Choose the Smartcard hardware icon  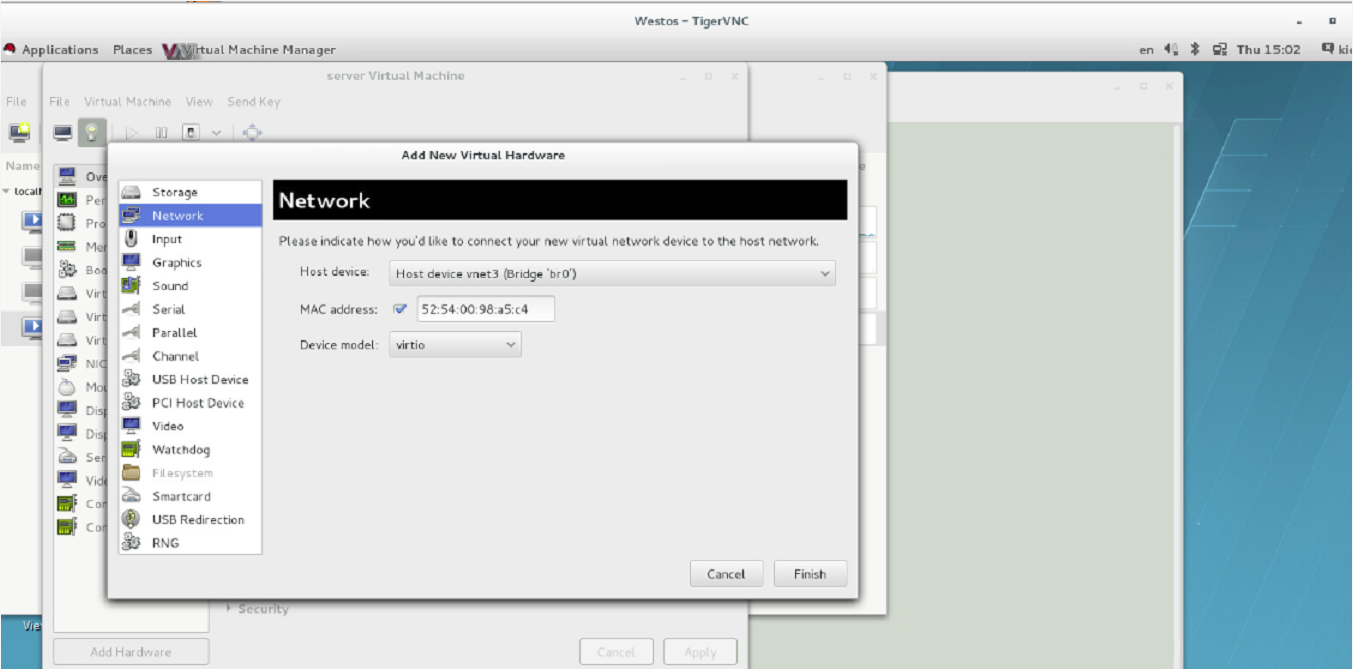(131, 496)
